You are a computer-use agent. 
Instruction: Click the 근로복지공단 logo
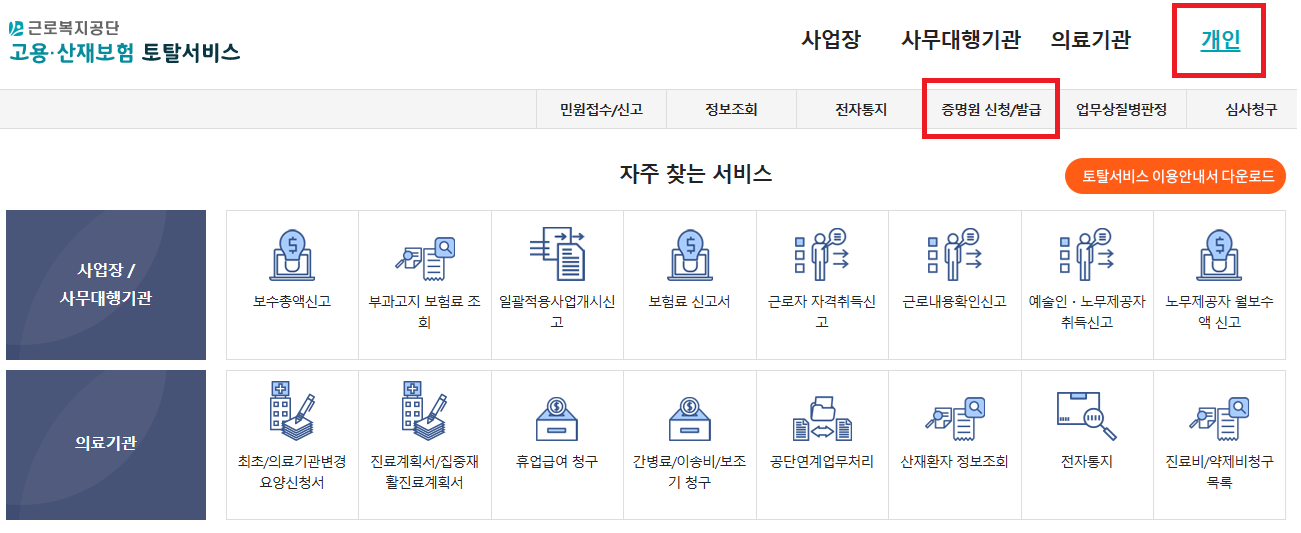(64, 27)
